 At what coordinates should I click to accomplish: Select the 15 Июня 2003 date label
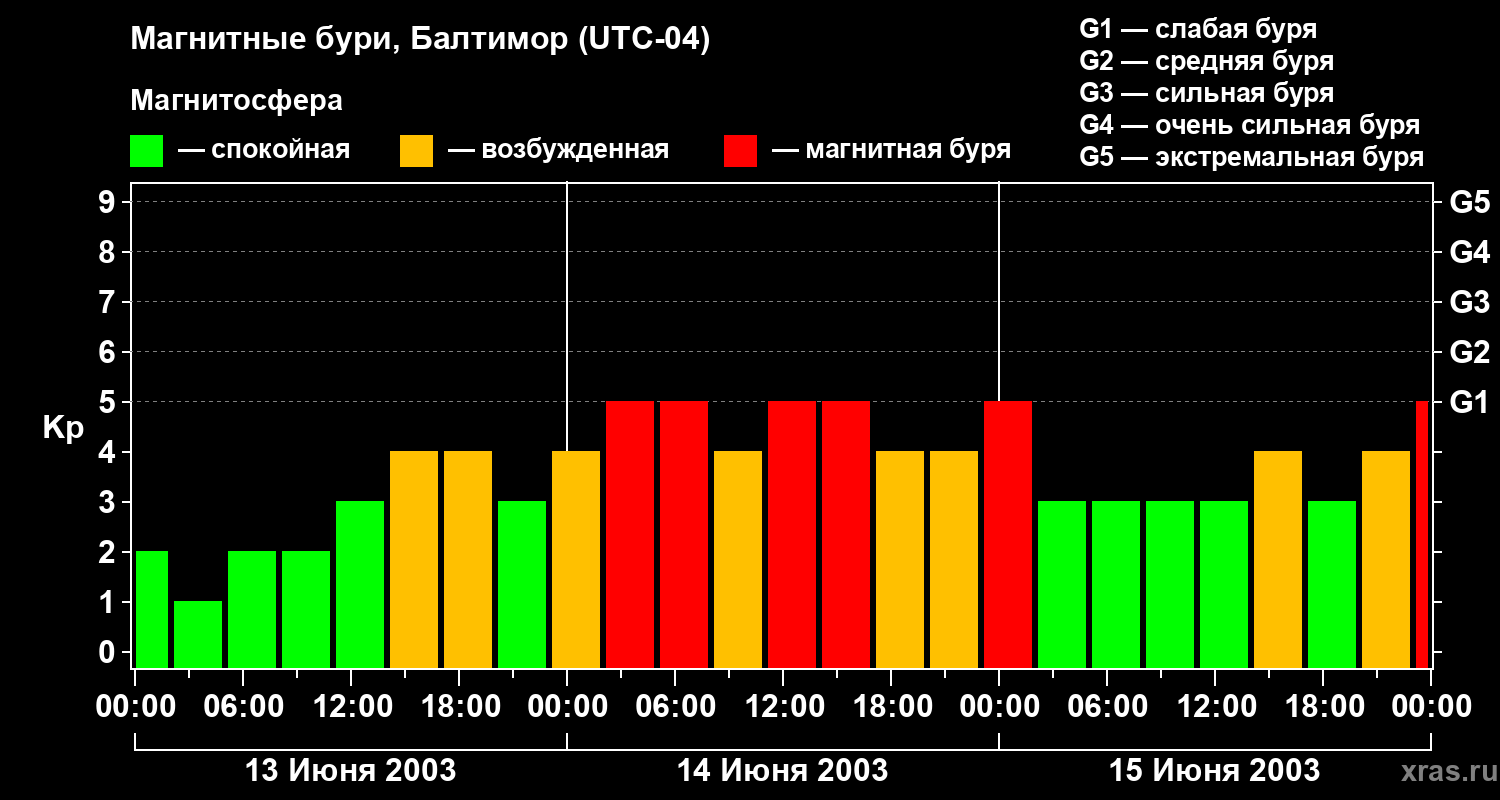(x=1214, y=771)
